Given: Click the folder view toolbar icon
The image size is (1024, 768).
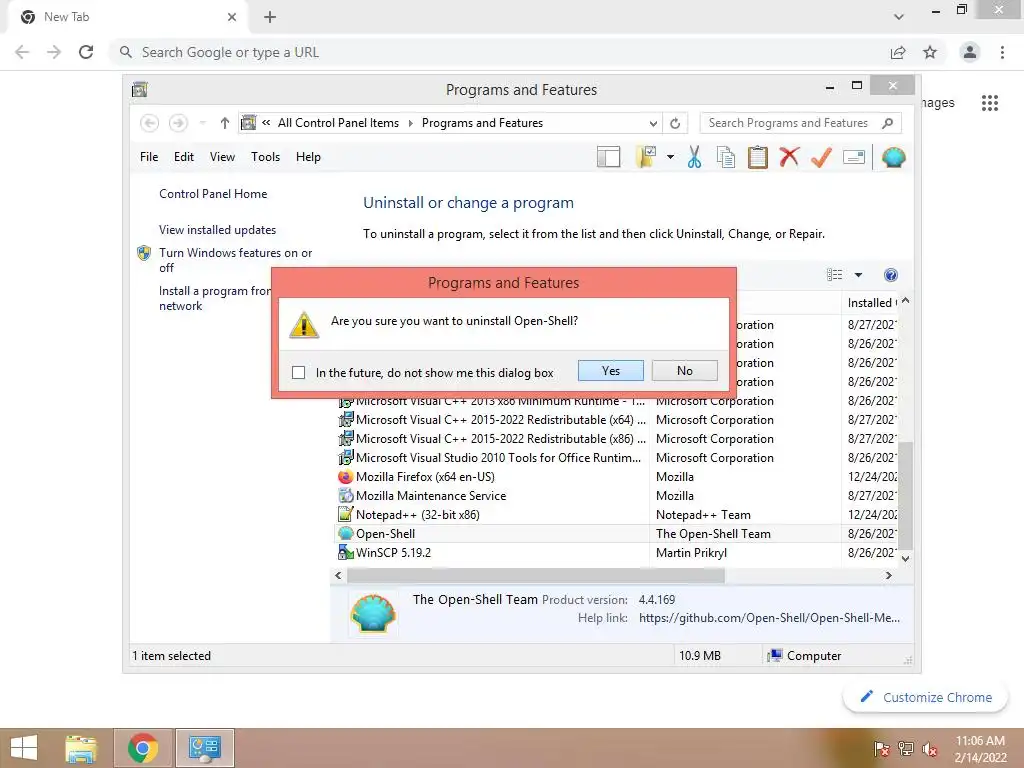Looking at the screenshot, I should tap(647, 157).
